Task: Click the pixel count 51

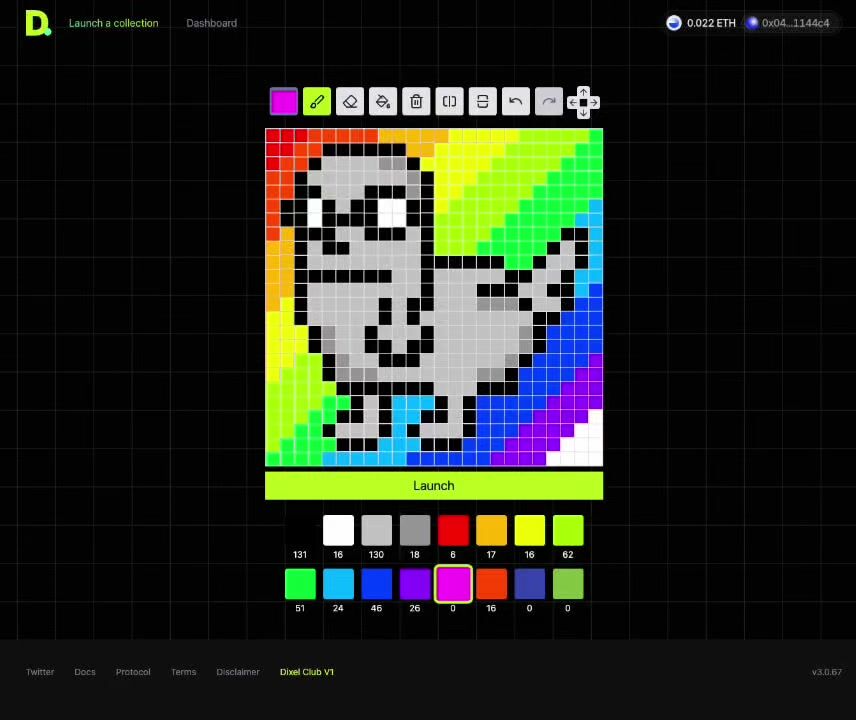Action: [x=300, y=608]
